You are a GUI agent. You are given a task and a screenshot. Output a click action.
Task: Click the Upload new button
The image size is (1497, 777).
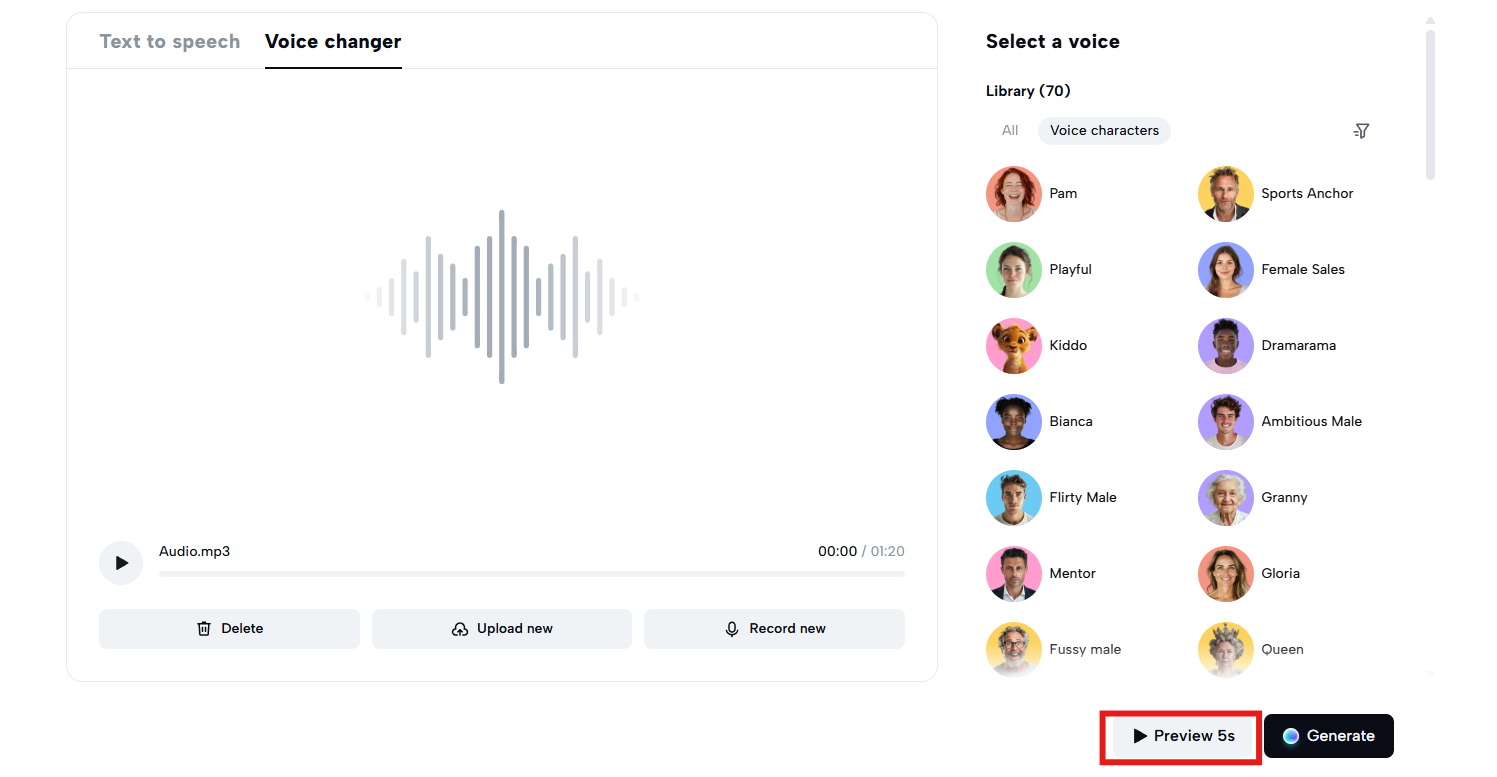tap(502, 629)
